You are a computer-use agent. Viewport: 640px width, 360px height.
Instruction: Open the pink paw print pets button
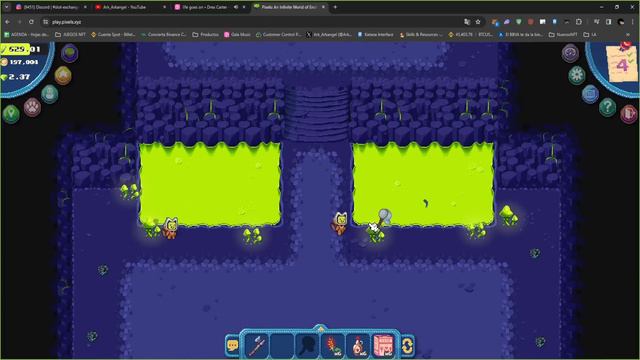pos(32,107)
